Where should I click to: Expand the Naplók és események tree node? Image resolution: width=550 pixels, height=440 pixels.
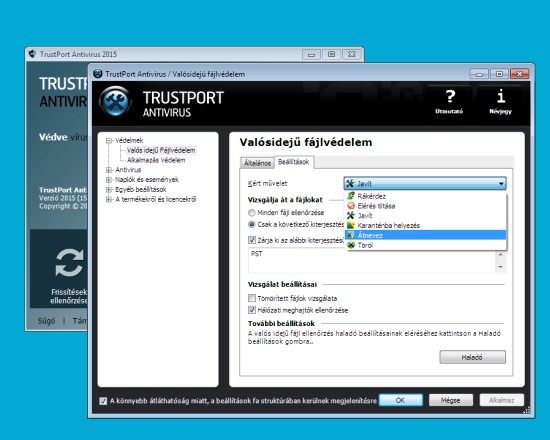pyautogui.click(x=109, y=180)
